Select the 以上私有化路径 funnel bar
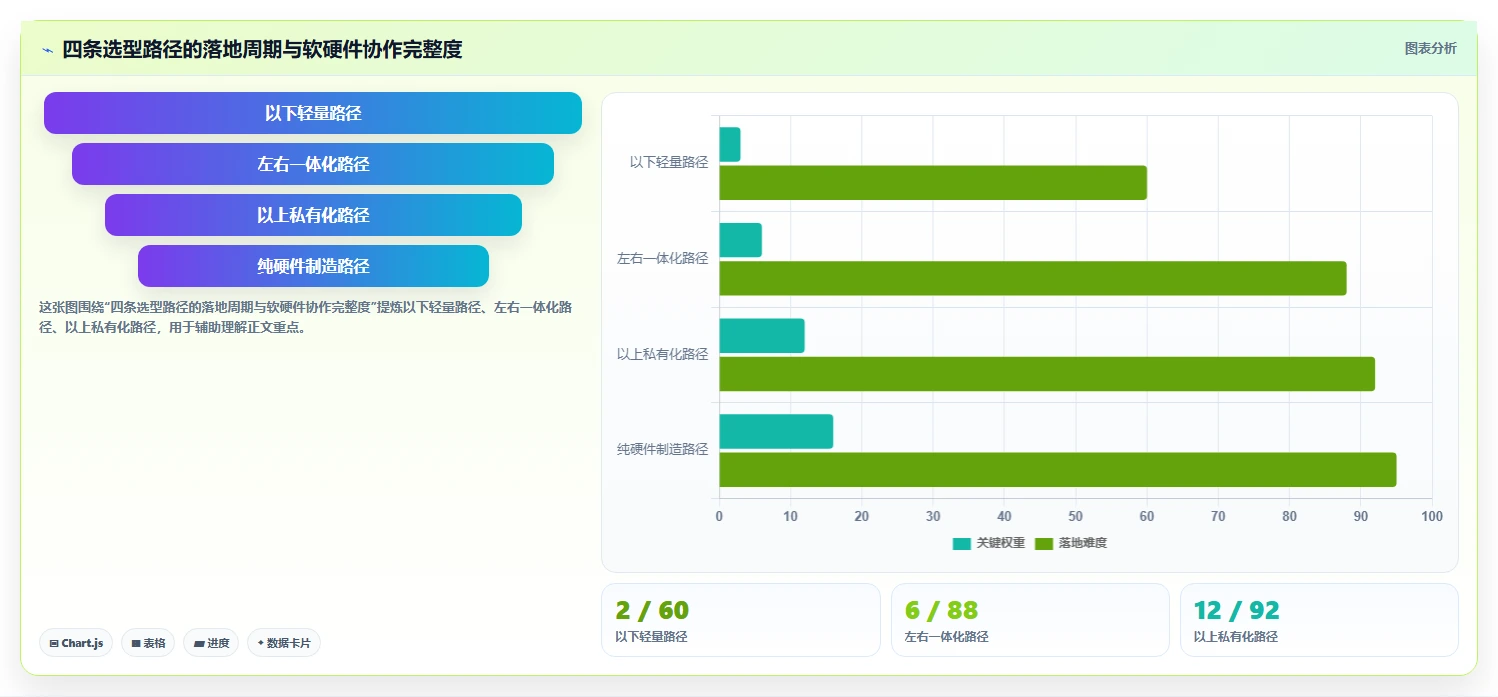This screenshot has width=1498, height=697. tap(313, 215)
